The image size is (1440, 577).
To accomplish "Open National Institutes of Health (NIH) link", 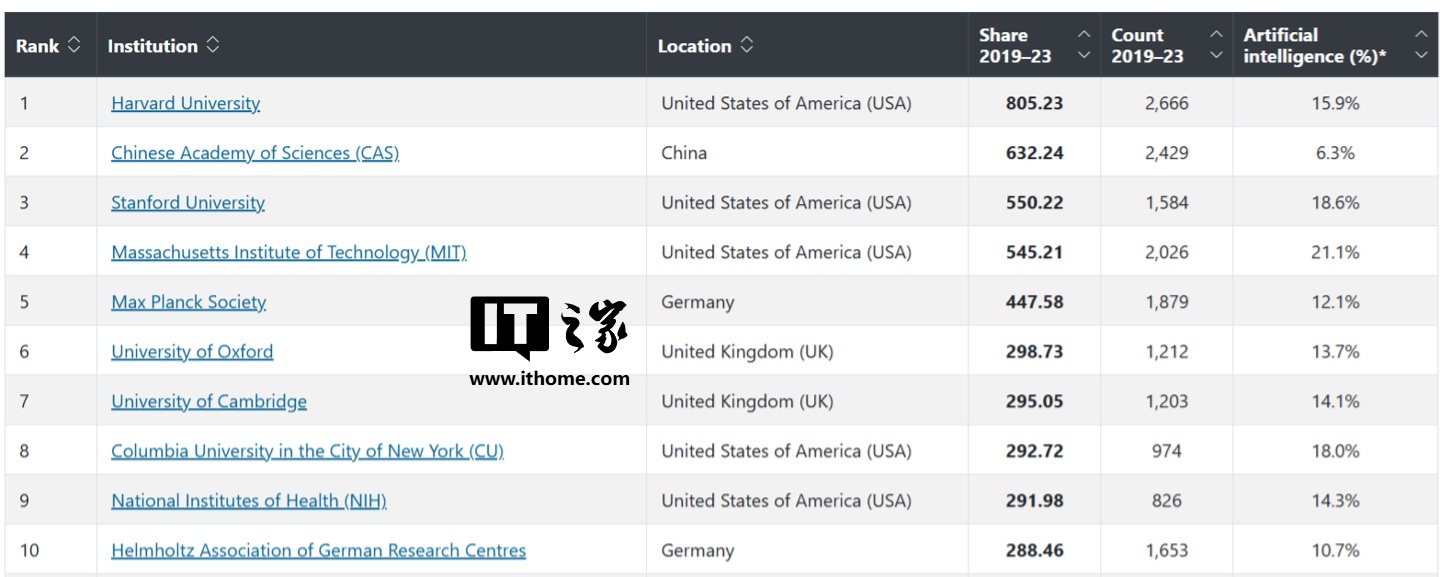I will [x=249, y=501].
